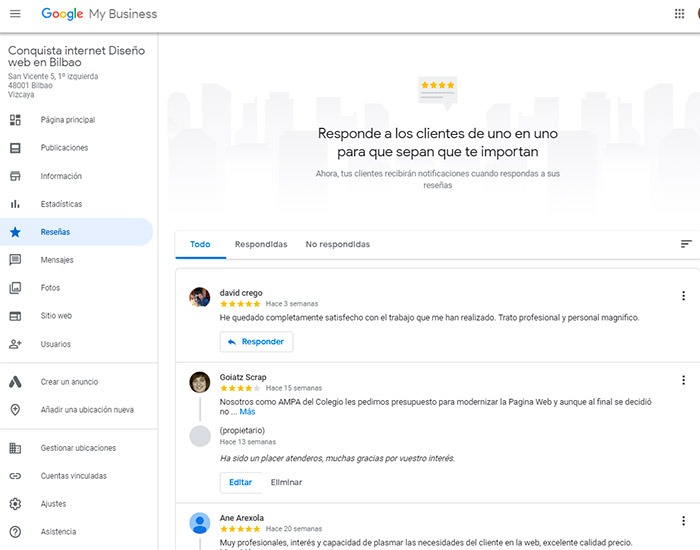Click Eliminar to delete the reply
This screenshot has width=700, height=550.
click(x=286, y=482)
